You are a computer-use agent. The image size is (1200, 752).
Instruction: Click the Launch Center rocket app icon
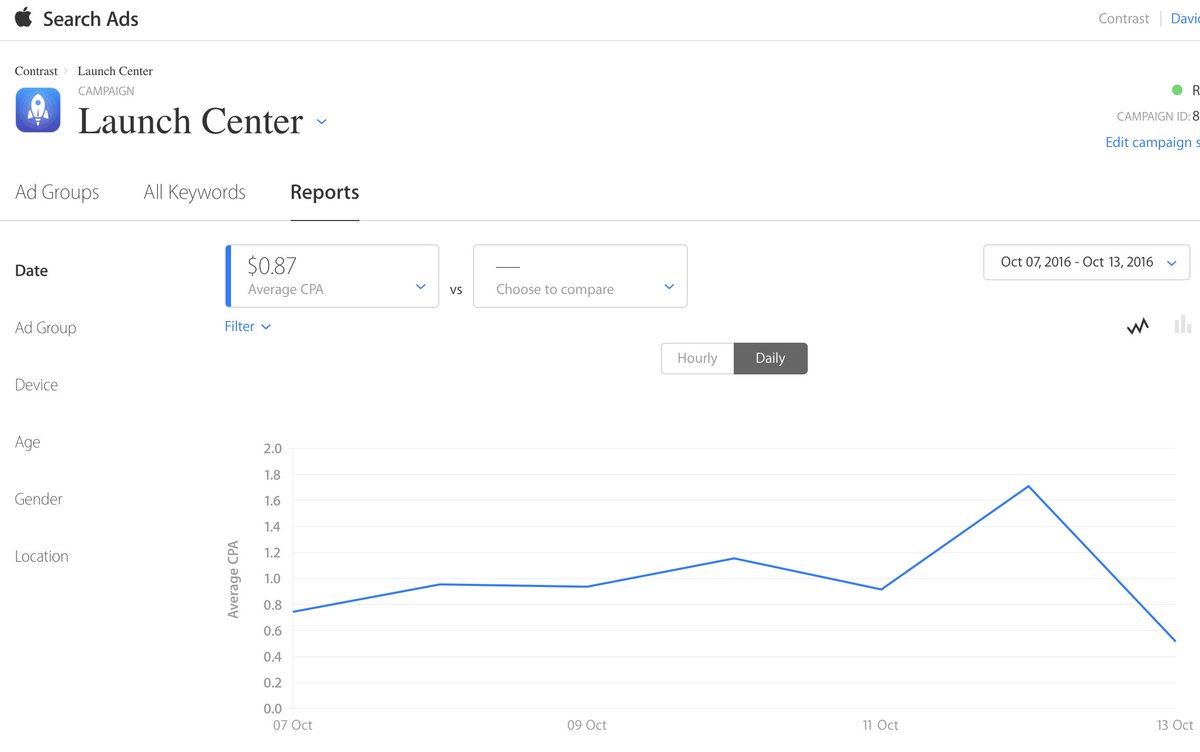[x=38, y=110]
